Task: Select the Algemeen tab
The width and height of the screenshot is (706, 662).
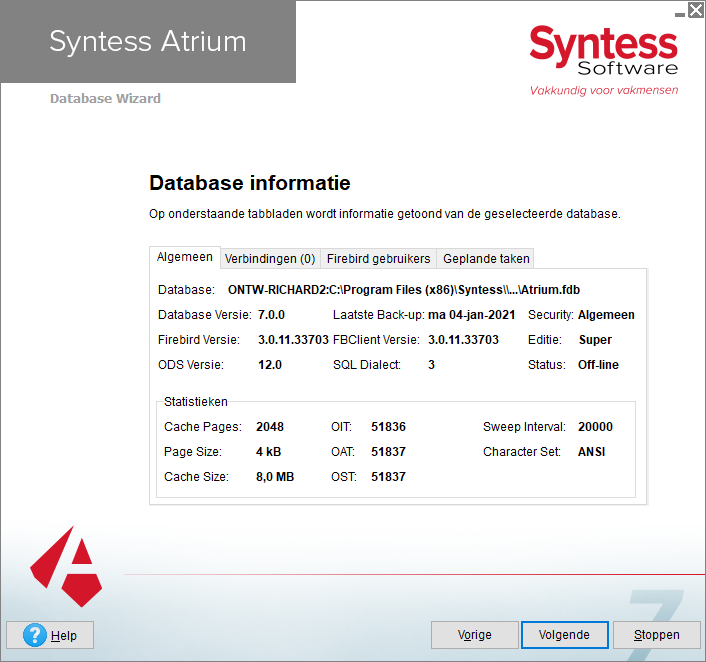Action: pyautogui.click(x=185, y=257)
